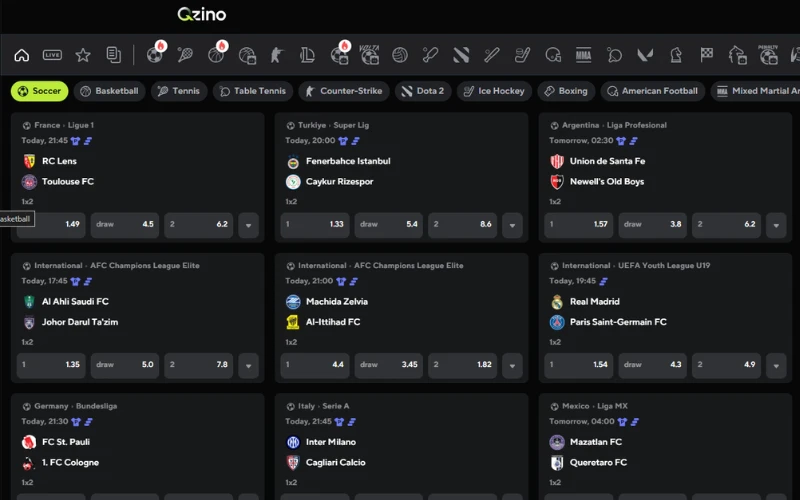Open Mexico Liga MX league link
The image size is (800, 500).
click(x=595, y=406)
